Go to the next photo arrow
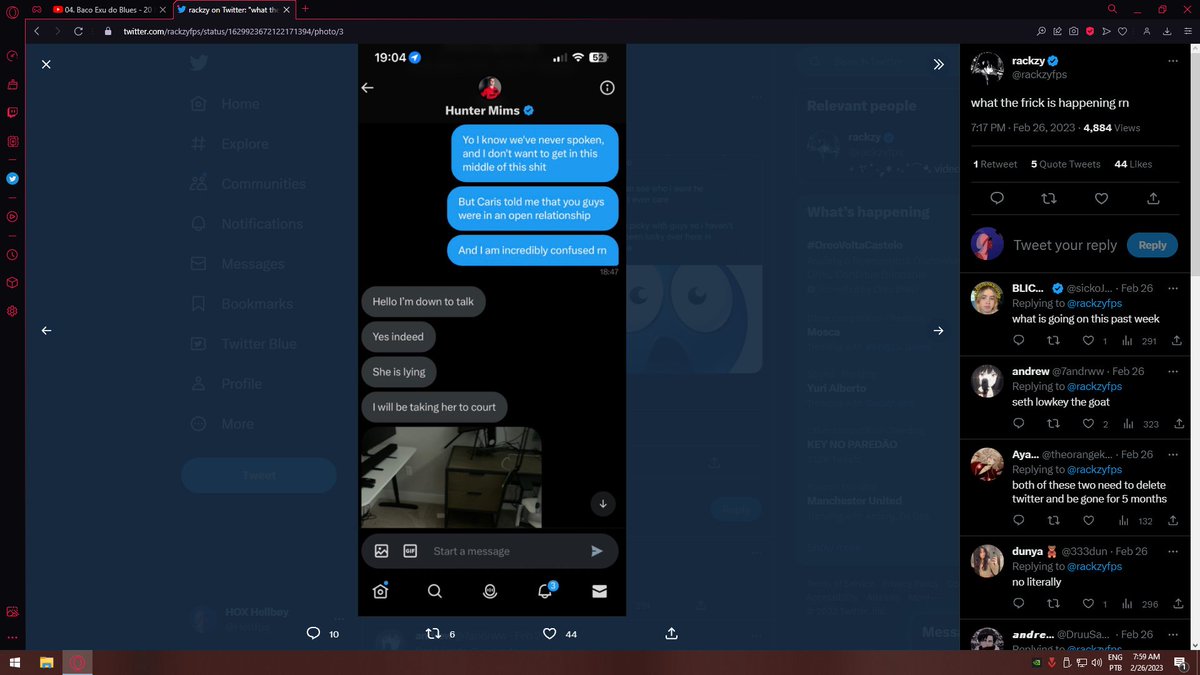 tap(938, 330)
